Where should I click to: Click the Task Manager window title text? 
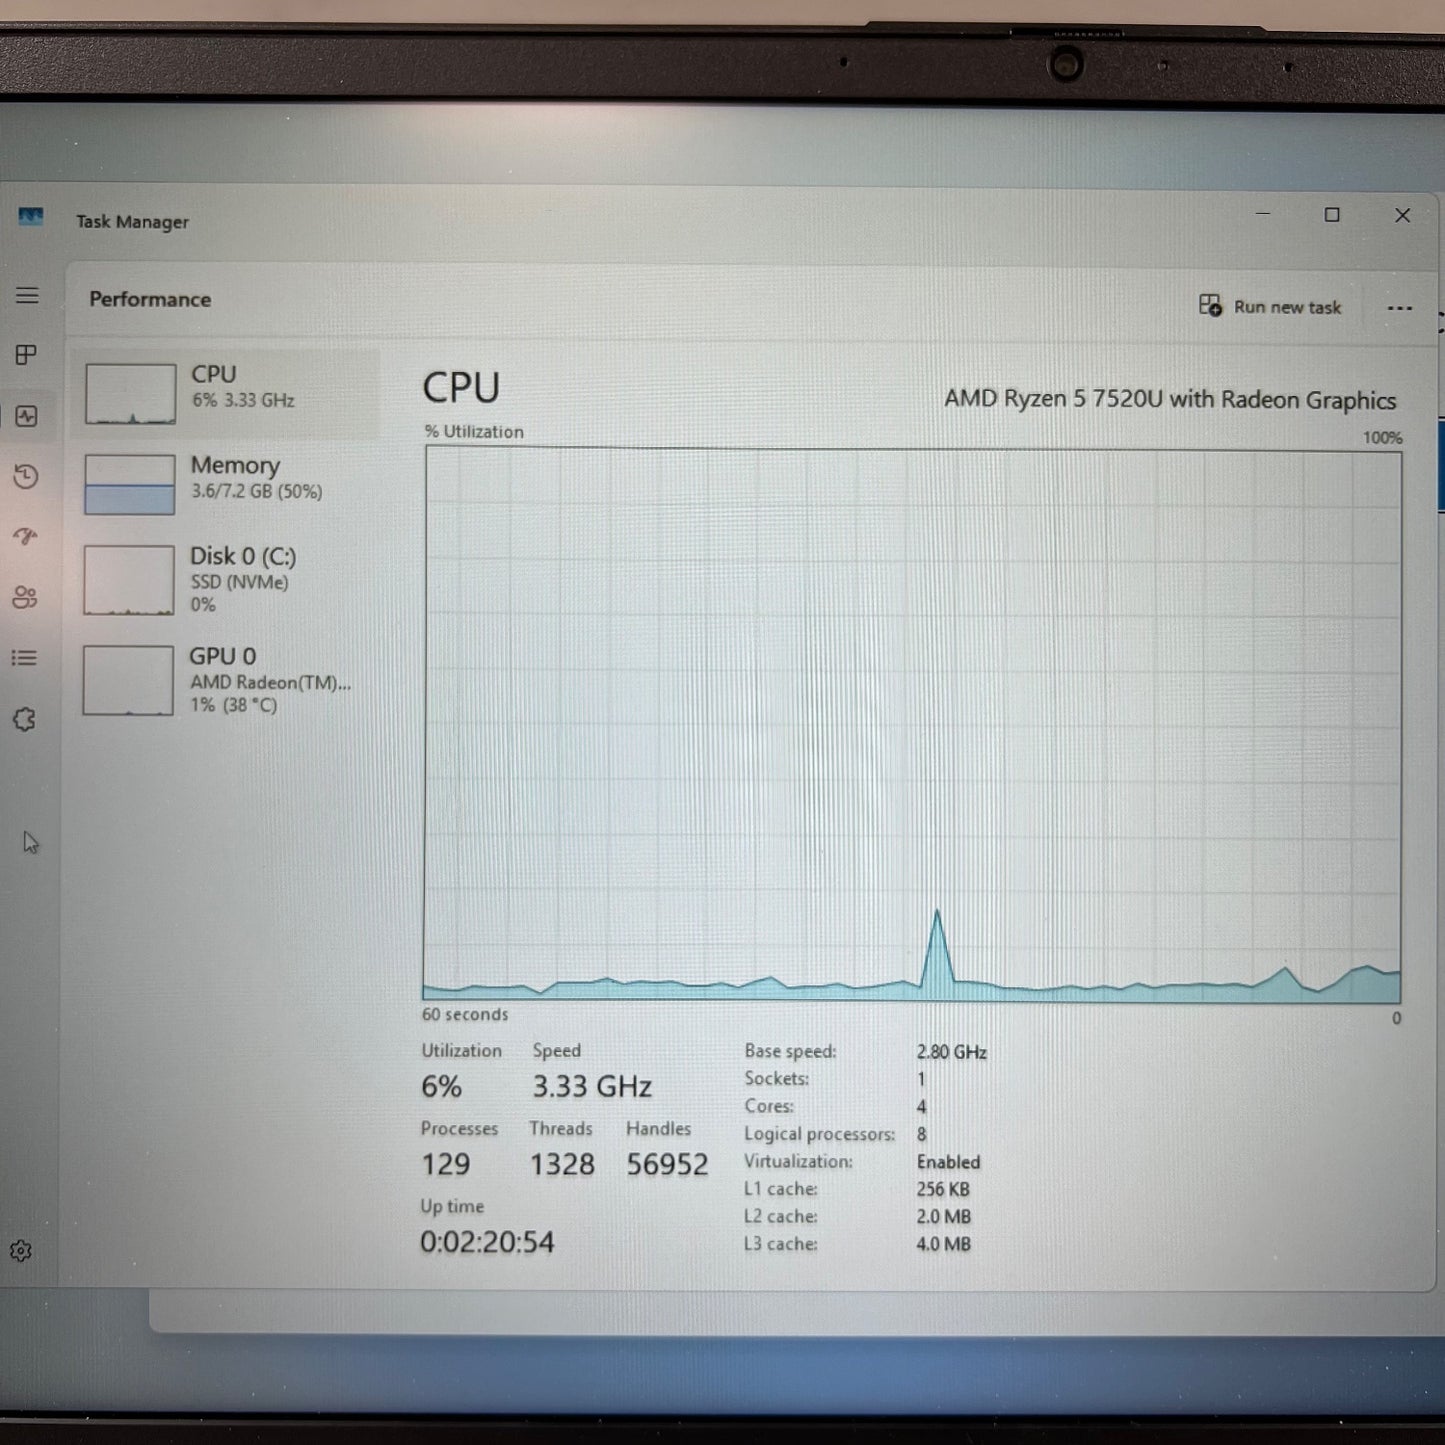click(132, 222)
